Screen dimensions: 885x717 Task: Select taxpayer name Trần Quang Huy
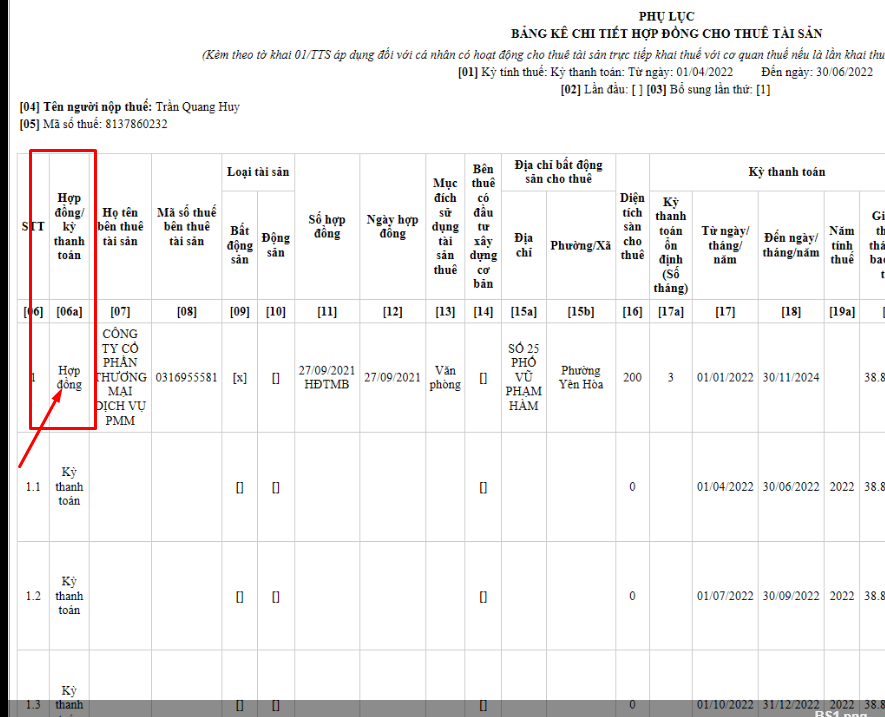(197, 107)
